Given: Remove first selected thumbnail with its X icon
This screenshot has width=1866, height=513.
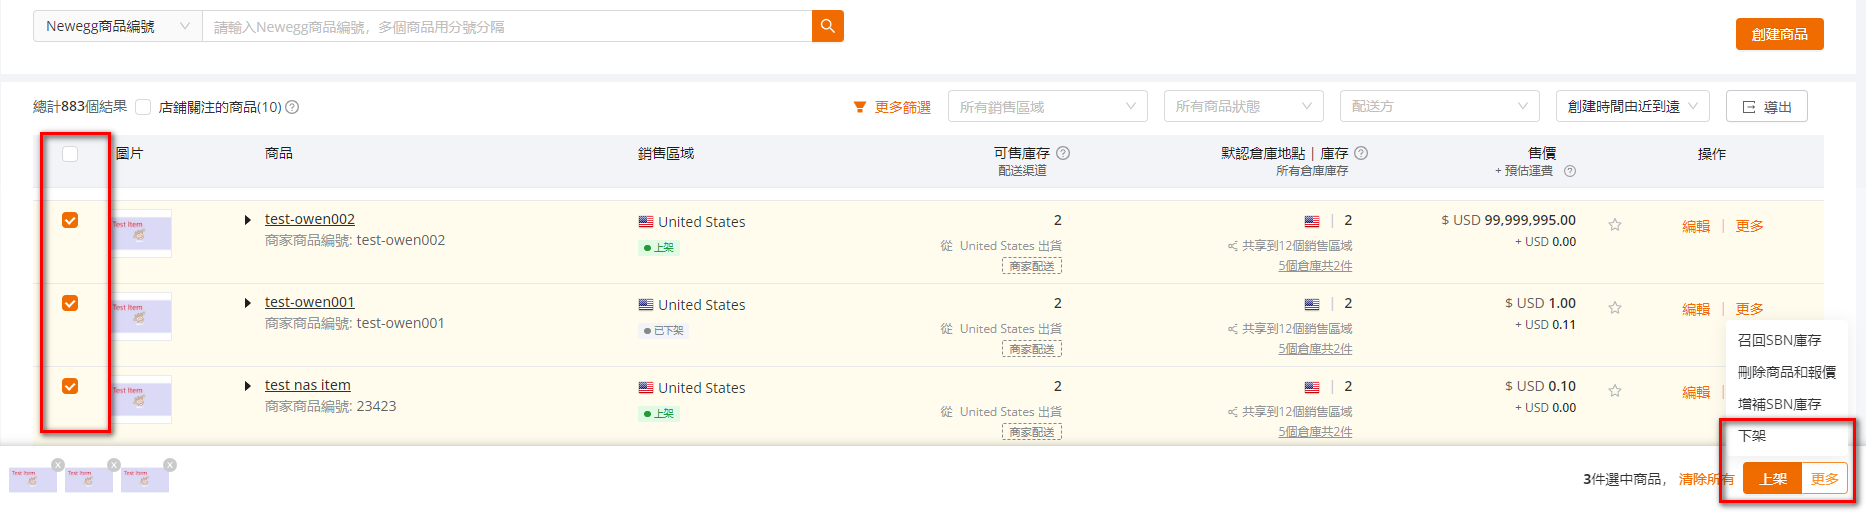Looking at the screenshot, I should (58, 465).
